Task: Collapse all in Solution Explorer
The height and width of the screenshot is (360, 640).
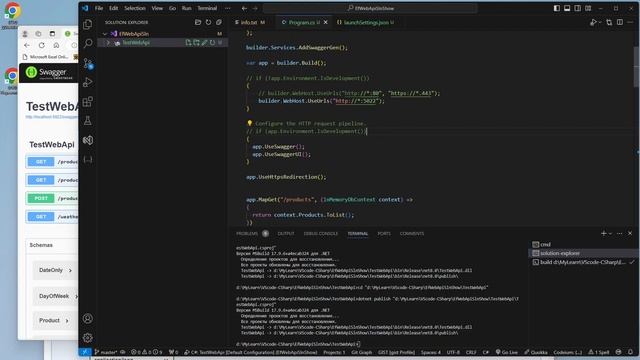Action: click(219, 22)
